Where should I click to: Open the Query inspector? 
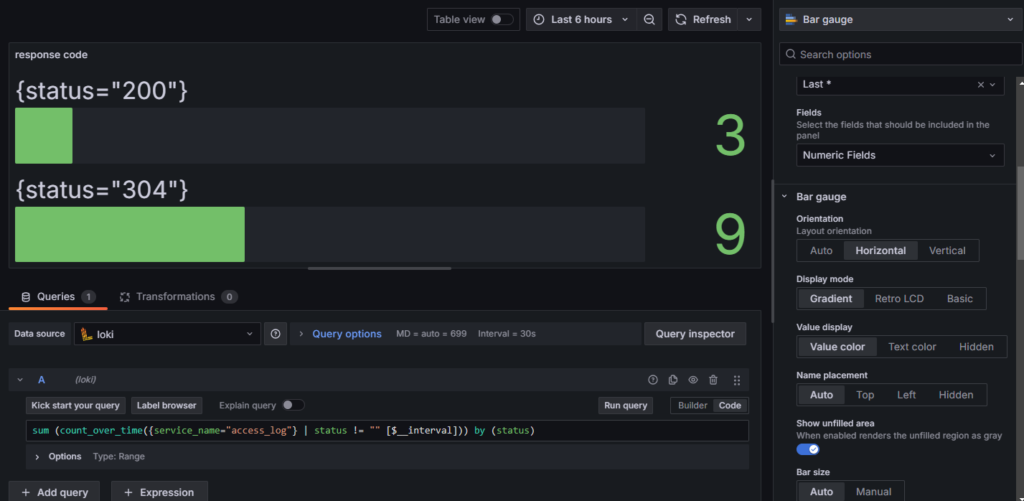click(695, 334)
